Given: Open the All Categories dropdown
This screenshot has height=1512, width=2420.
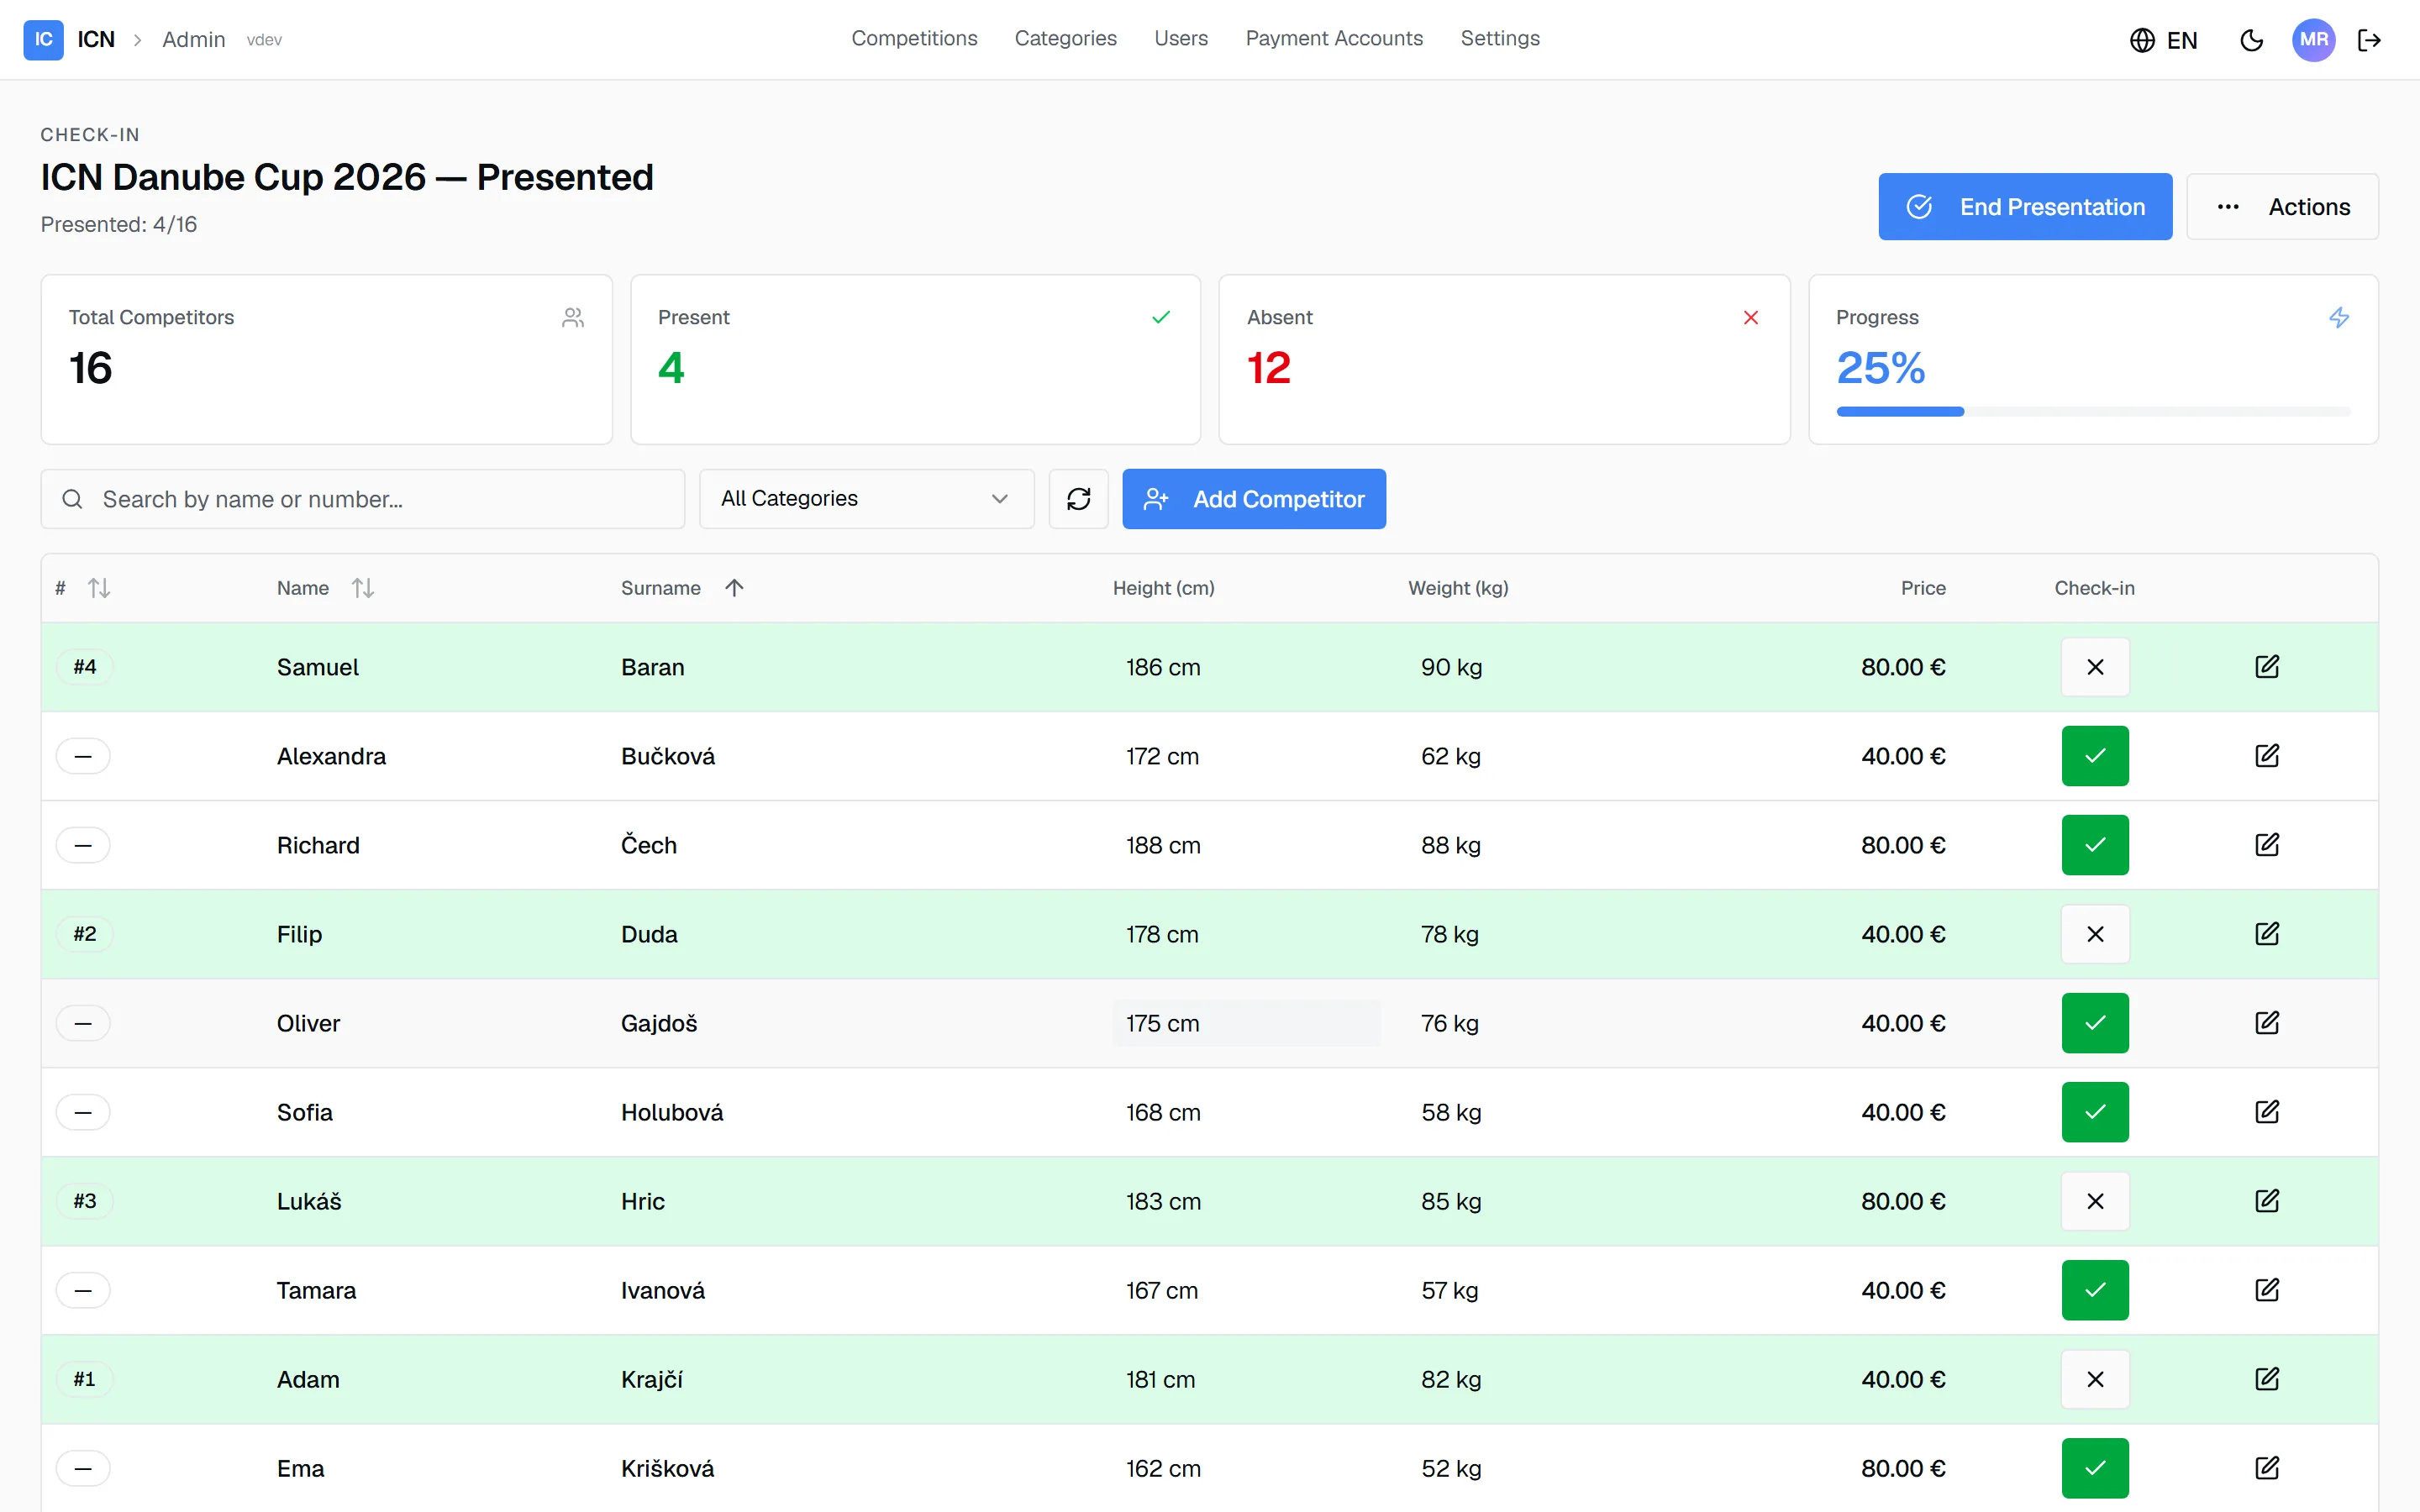Looking at the screenshot, I should tap(866, 499).
